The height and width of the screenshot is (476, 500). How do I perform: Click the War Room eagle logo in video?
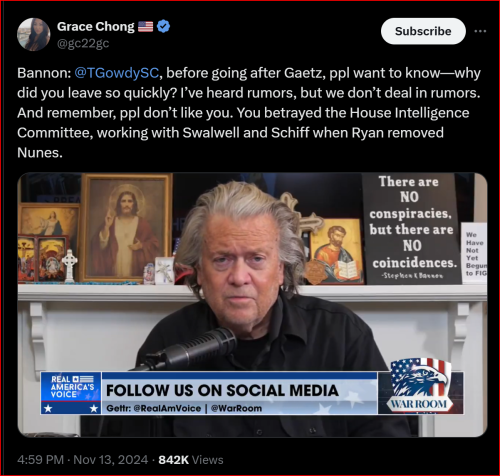coord(421,386)
